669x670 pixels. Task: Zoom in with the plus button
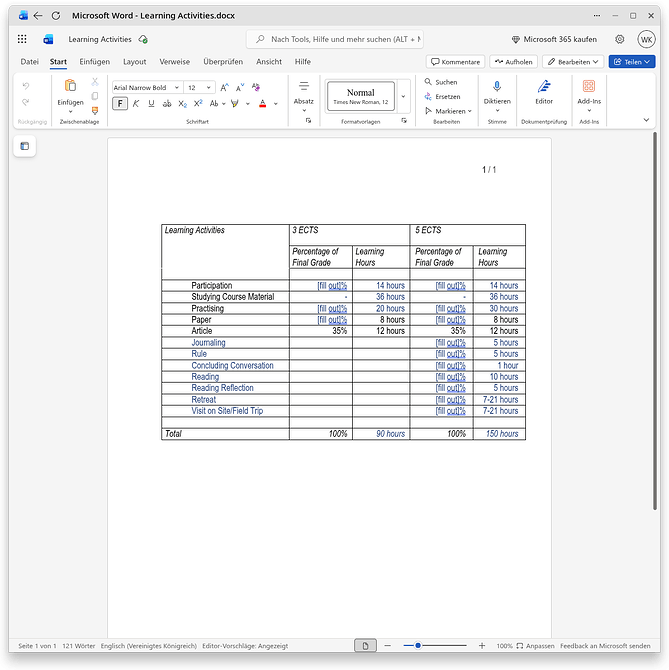(x=481, y=646)
